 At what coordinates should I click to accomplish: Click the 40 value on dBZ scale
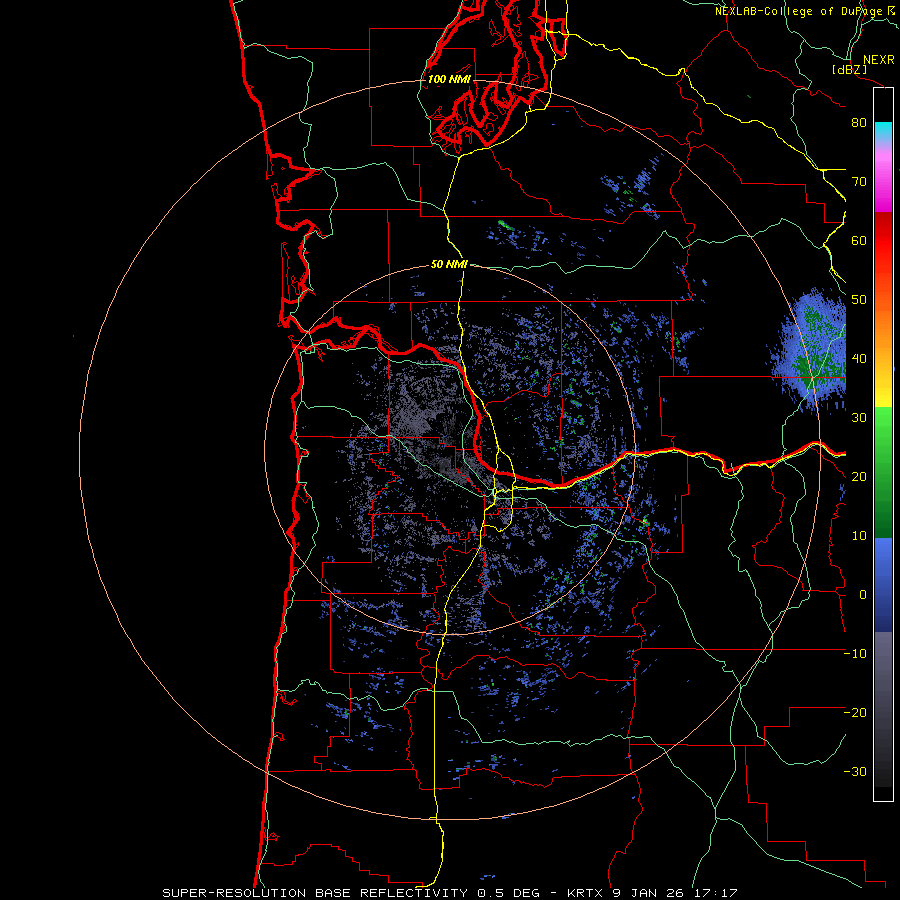click(x=859, y=359)
